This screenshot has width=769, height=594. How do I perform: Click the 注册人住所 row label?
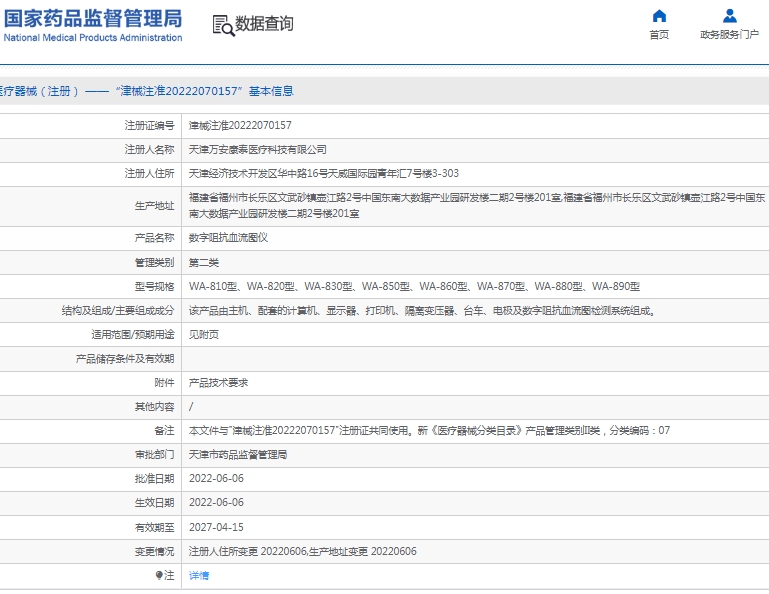(x=150, y=174)
